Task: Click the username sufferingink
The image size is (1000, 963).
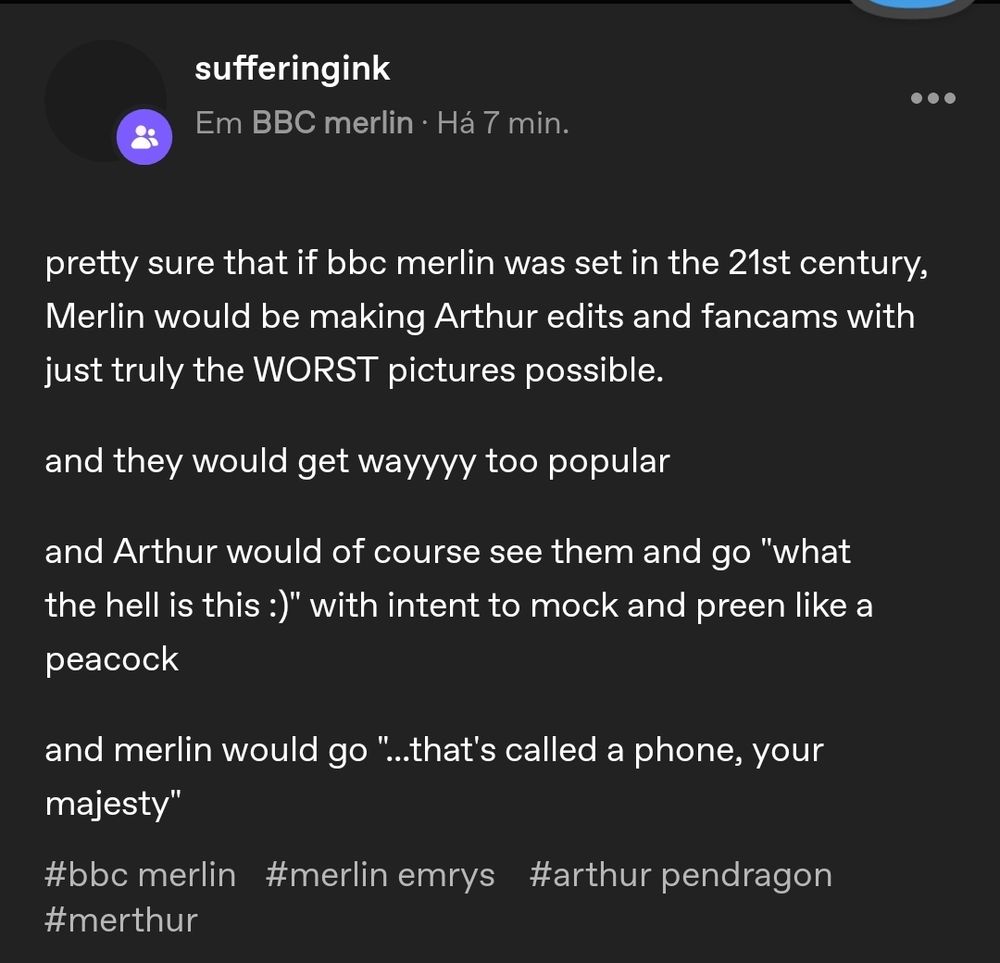Action: point(292,68)
